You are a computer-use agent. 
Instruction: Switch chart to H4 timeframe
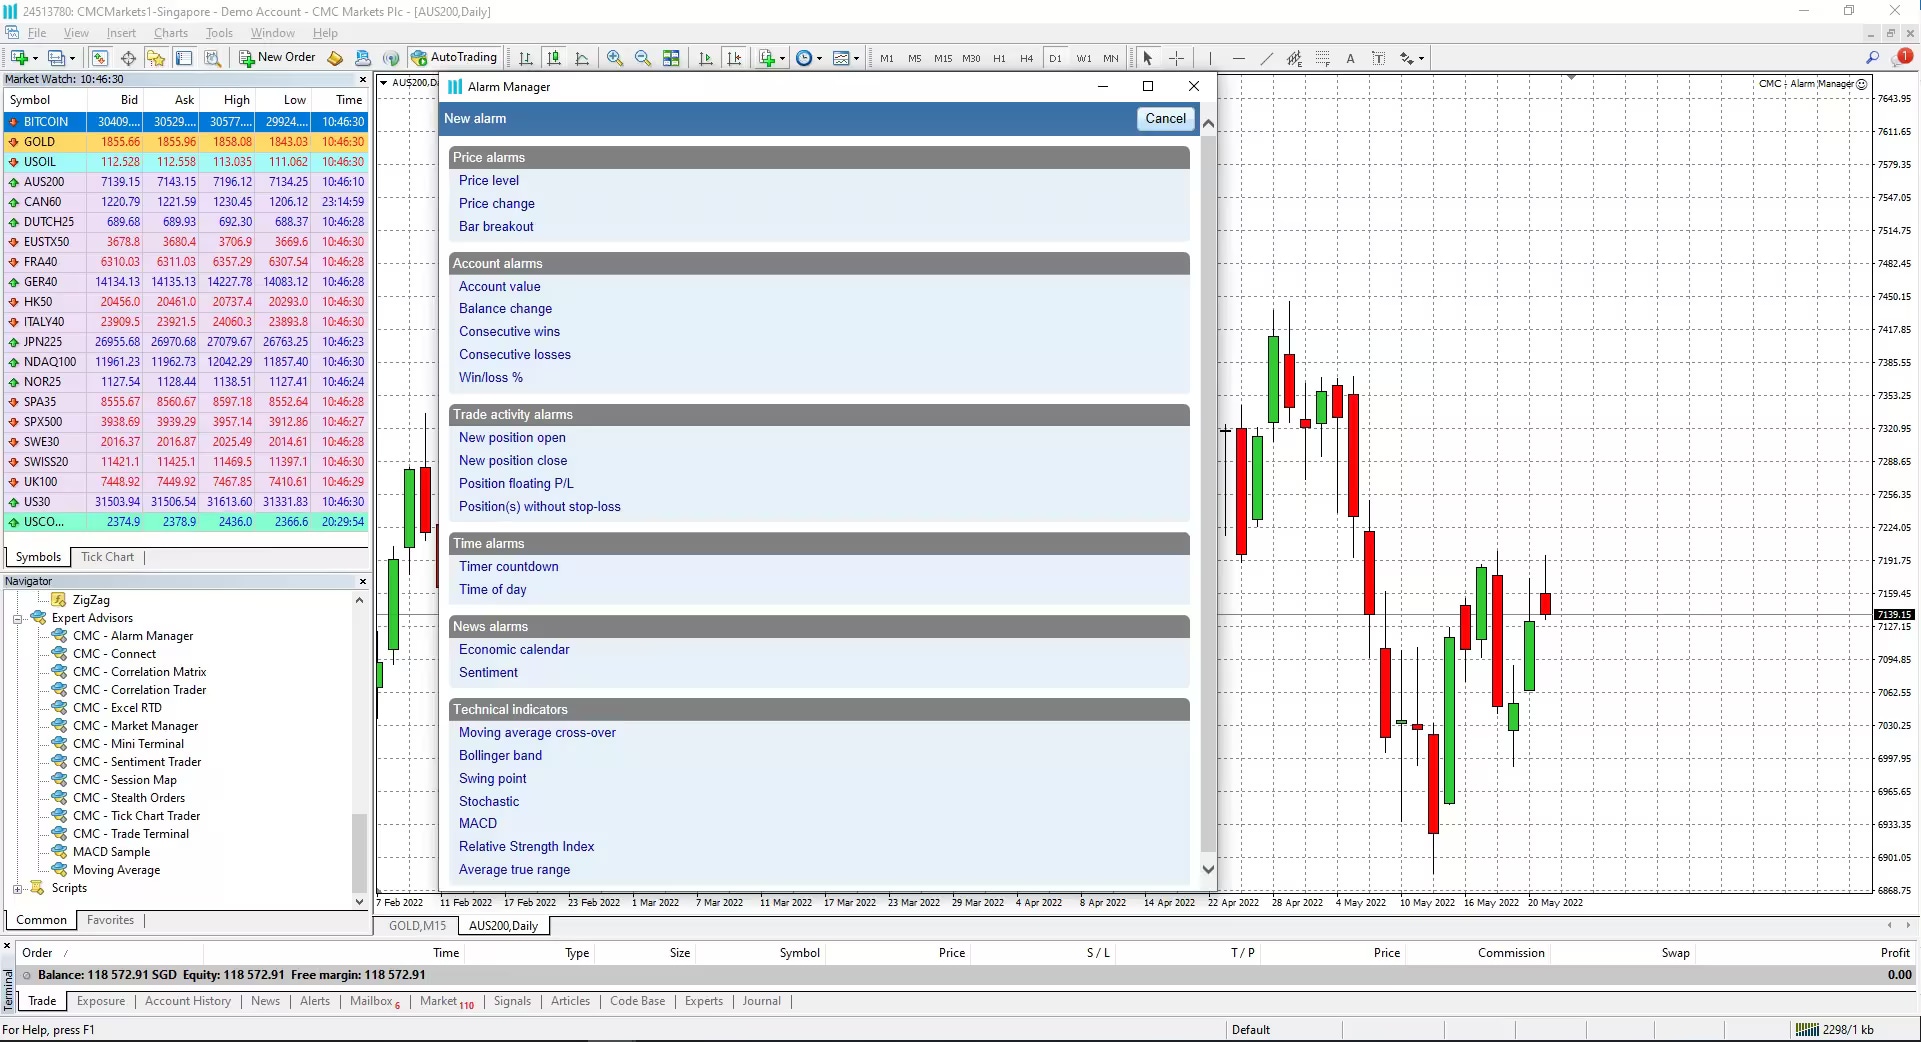pyautogui.click(x=1026, y=58)
